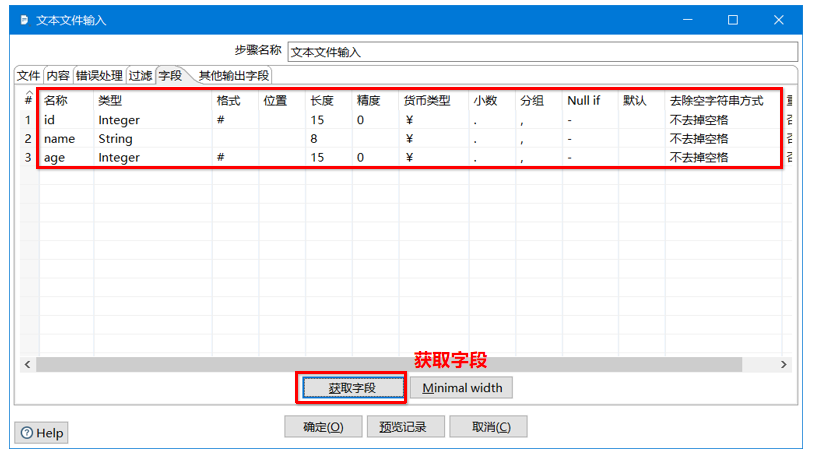Open the 过滤 tab

tap(140, 76)
